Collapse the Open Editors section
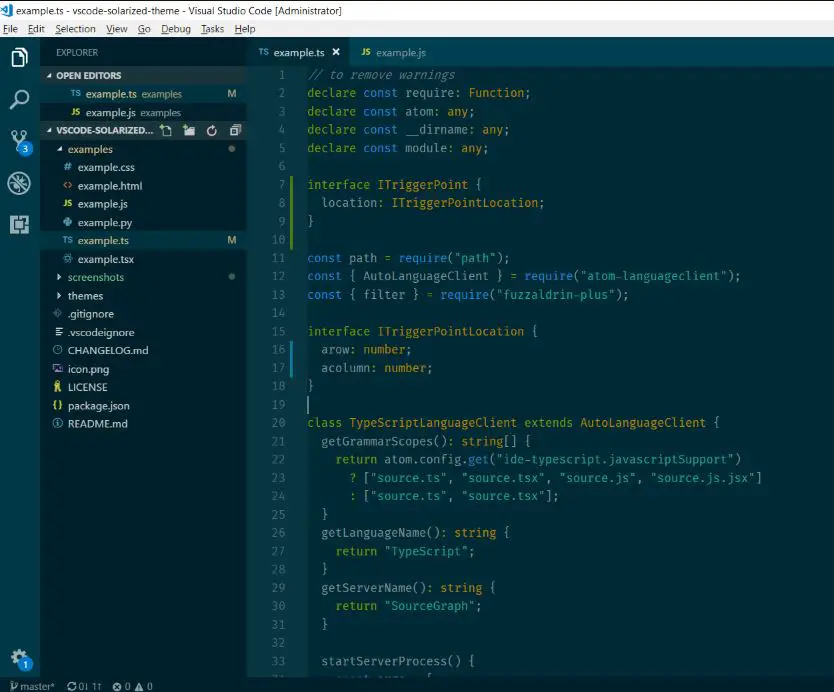This screenshot has height=692, width=834. (x=49, y=76)
